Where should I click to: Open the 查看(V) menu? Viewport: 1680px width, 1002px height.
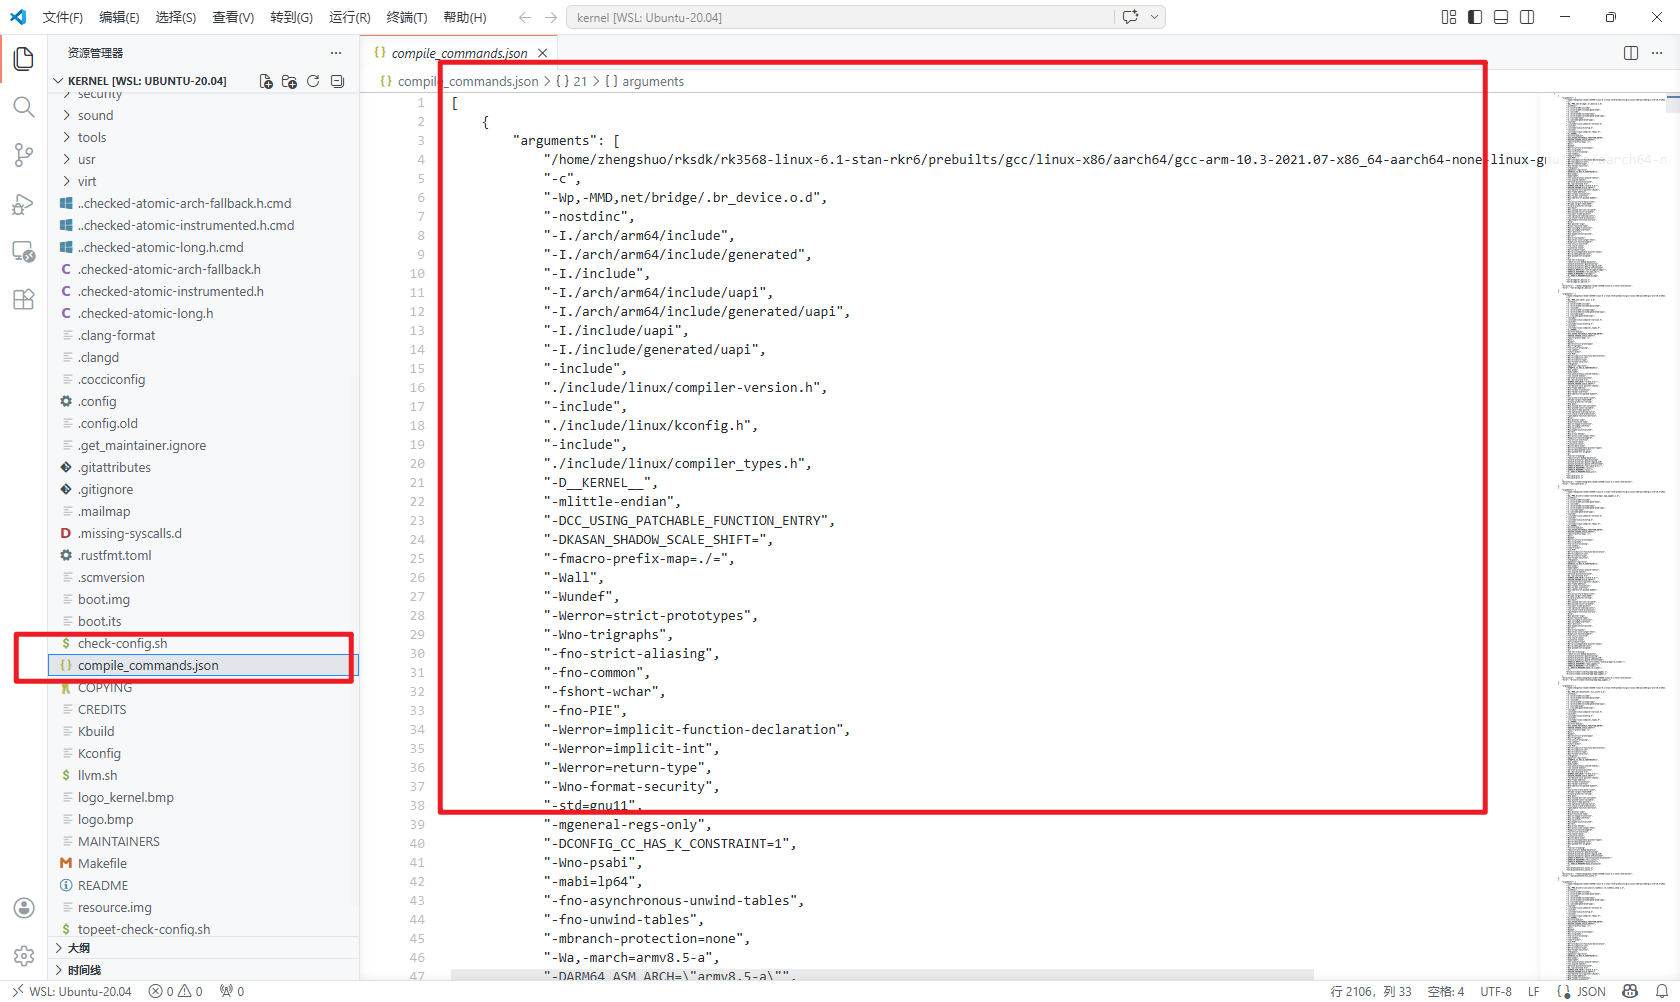[233, 17]
